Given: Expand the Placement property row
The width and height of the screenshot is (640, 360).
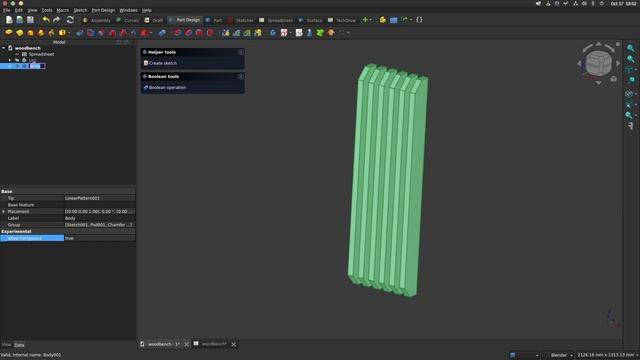Looking at the screenshot, I should pos(4,211).
